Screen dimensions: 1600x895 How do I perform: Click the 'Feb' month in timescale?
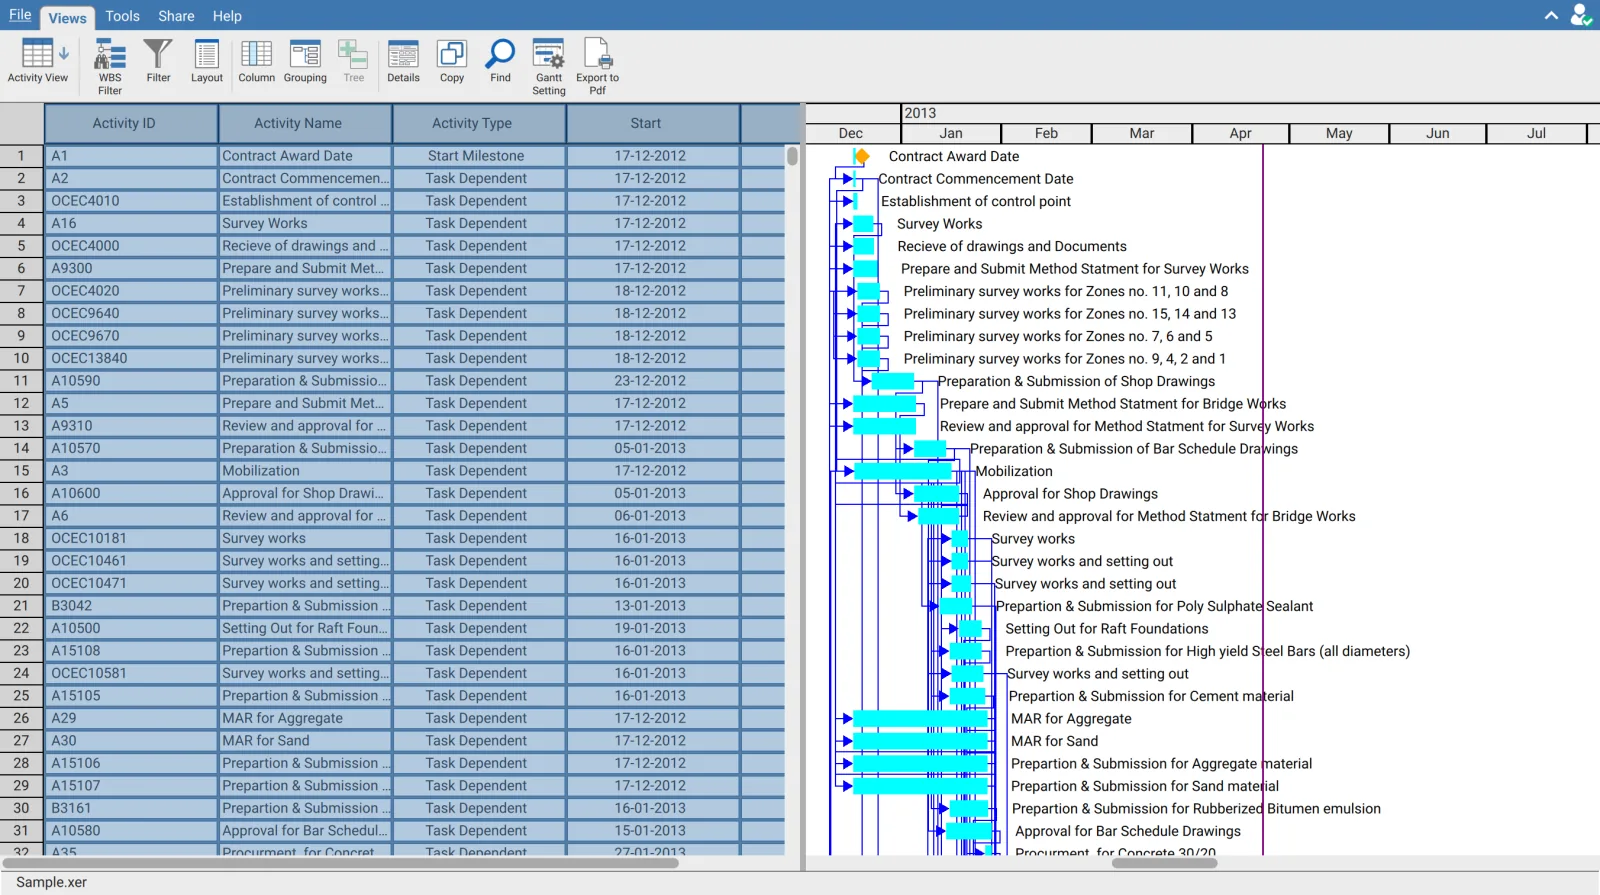tap(1046, 133)
